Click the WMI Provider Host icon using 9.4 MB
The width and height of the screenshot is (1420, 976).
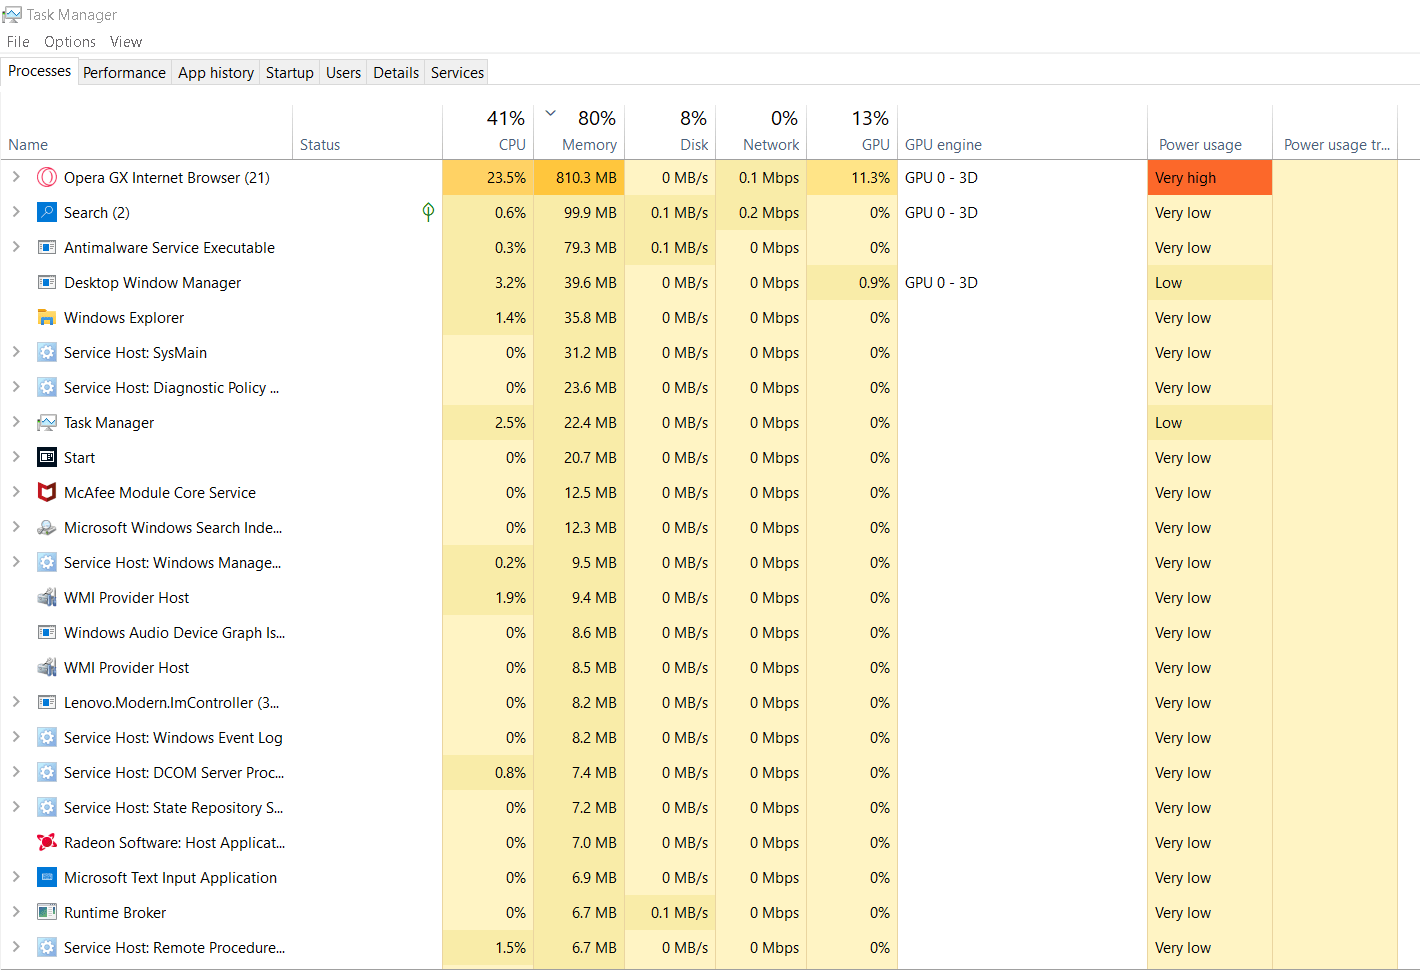(47, 598)
